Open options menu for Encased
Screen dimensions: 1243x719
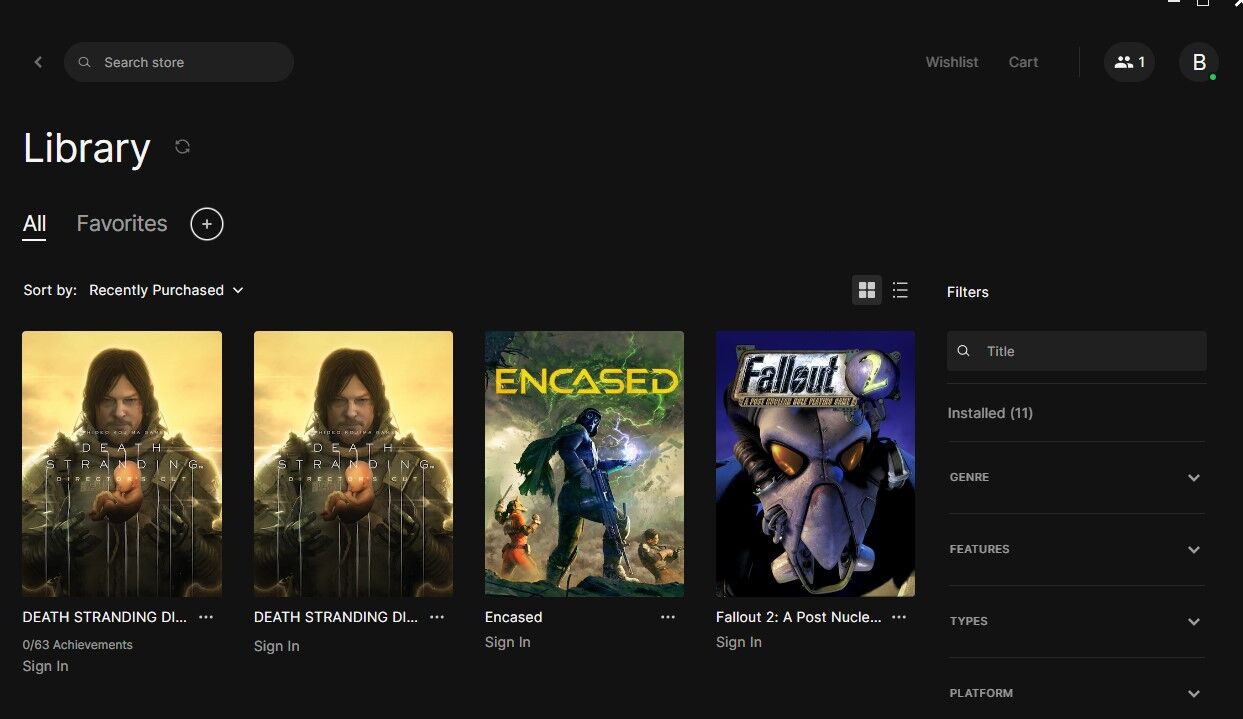(x=668, y=617)
